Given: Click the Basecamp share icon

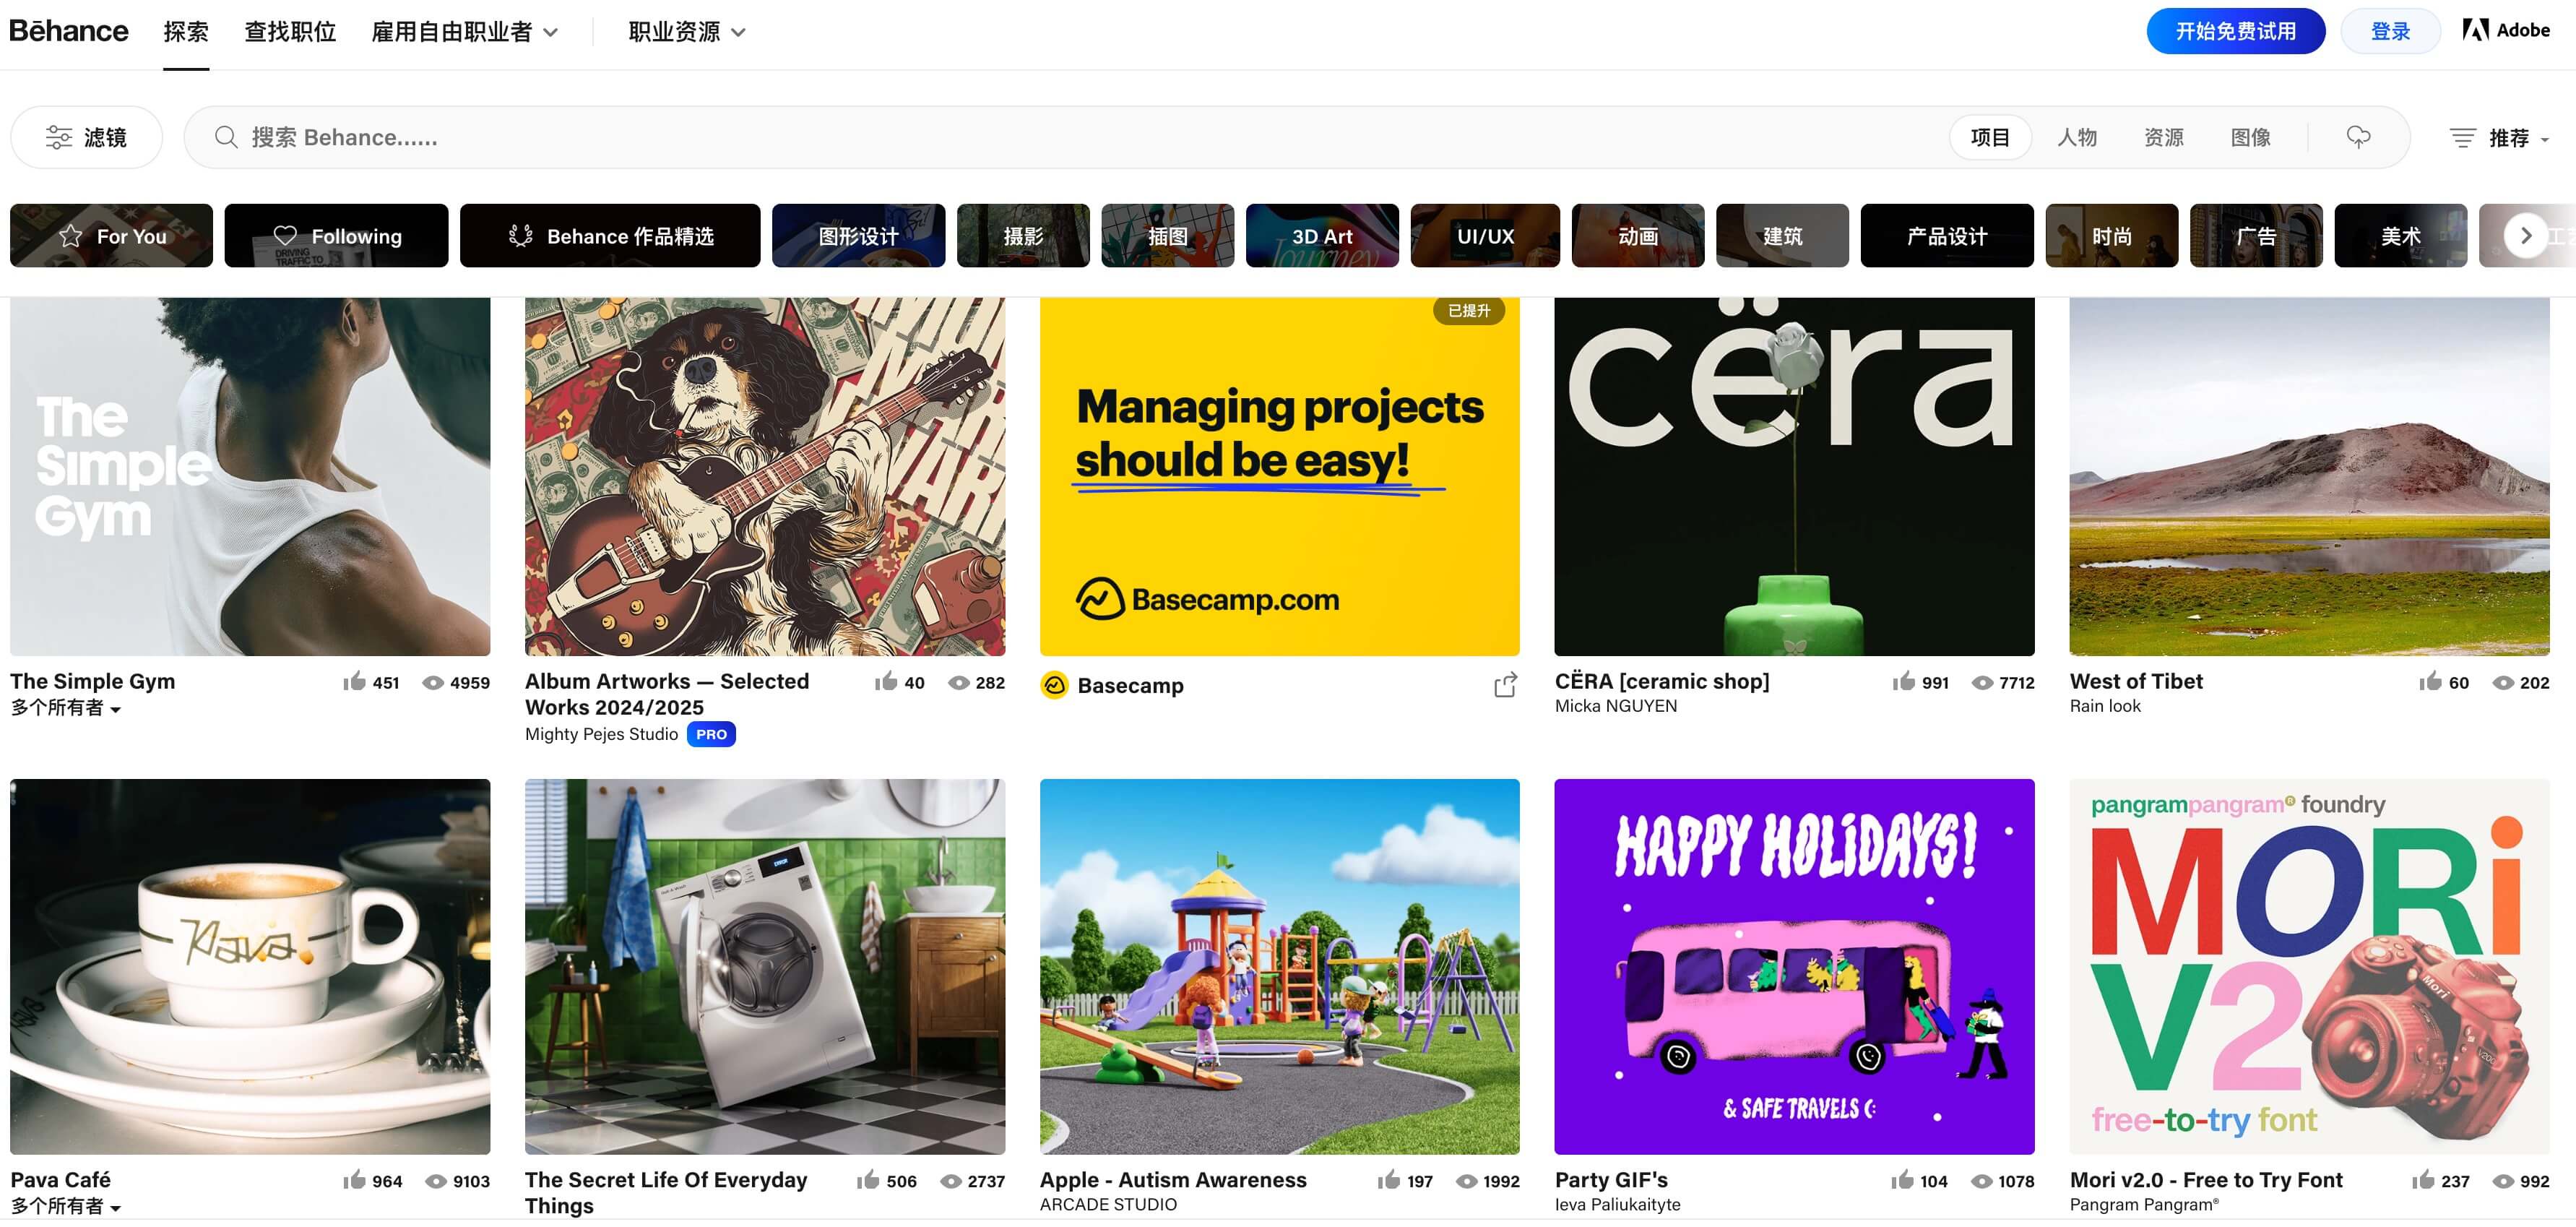Looking at the screenshot, I should [x=1505, y=685].
